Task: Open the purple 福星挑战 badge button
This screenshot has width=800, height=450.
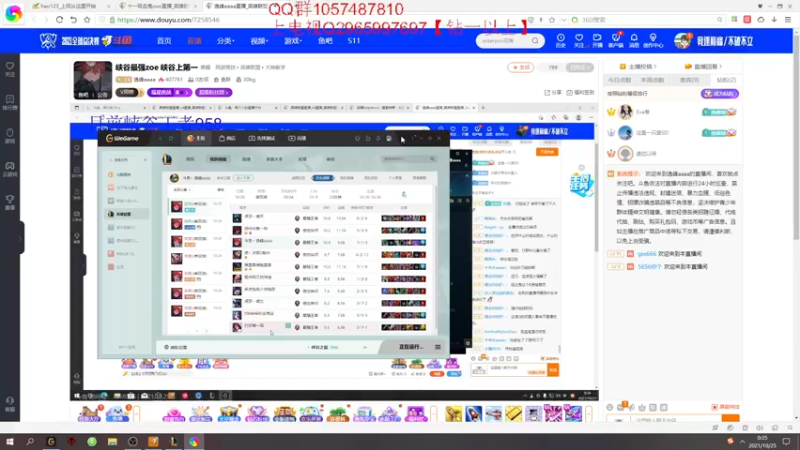Action: [x=169, y=92]
